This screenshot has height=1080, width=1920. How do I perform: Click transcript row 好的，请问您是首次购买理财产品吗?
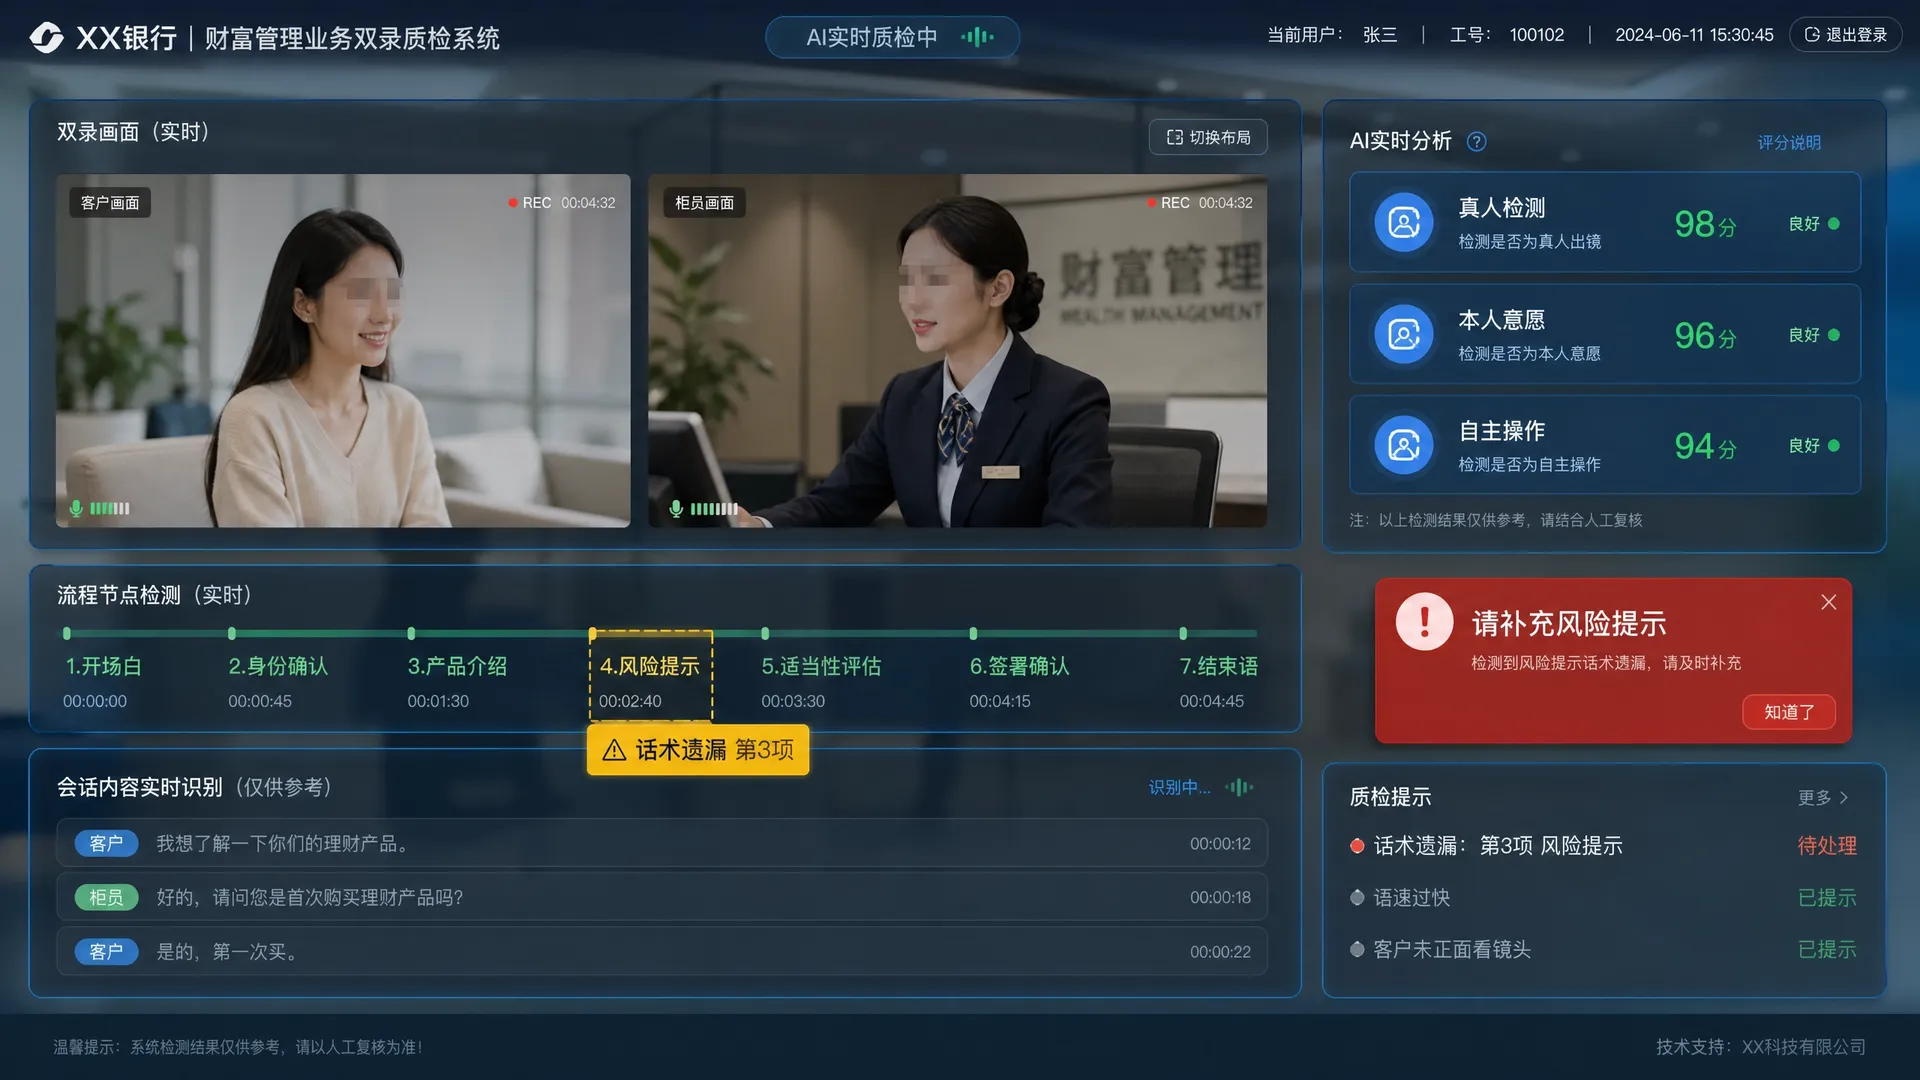[662, 897]
